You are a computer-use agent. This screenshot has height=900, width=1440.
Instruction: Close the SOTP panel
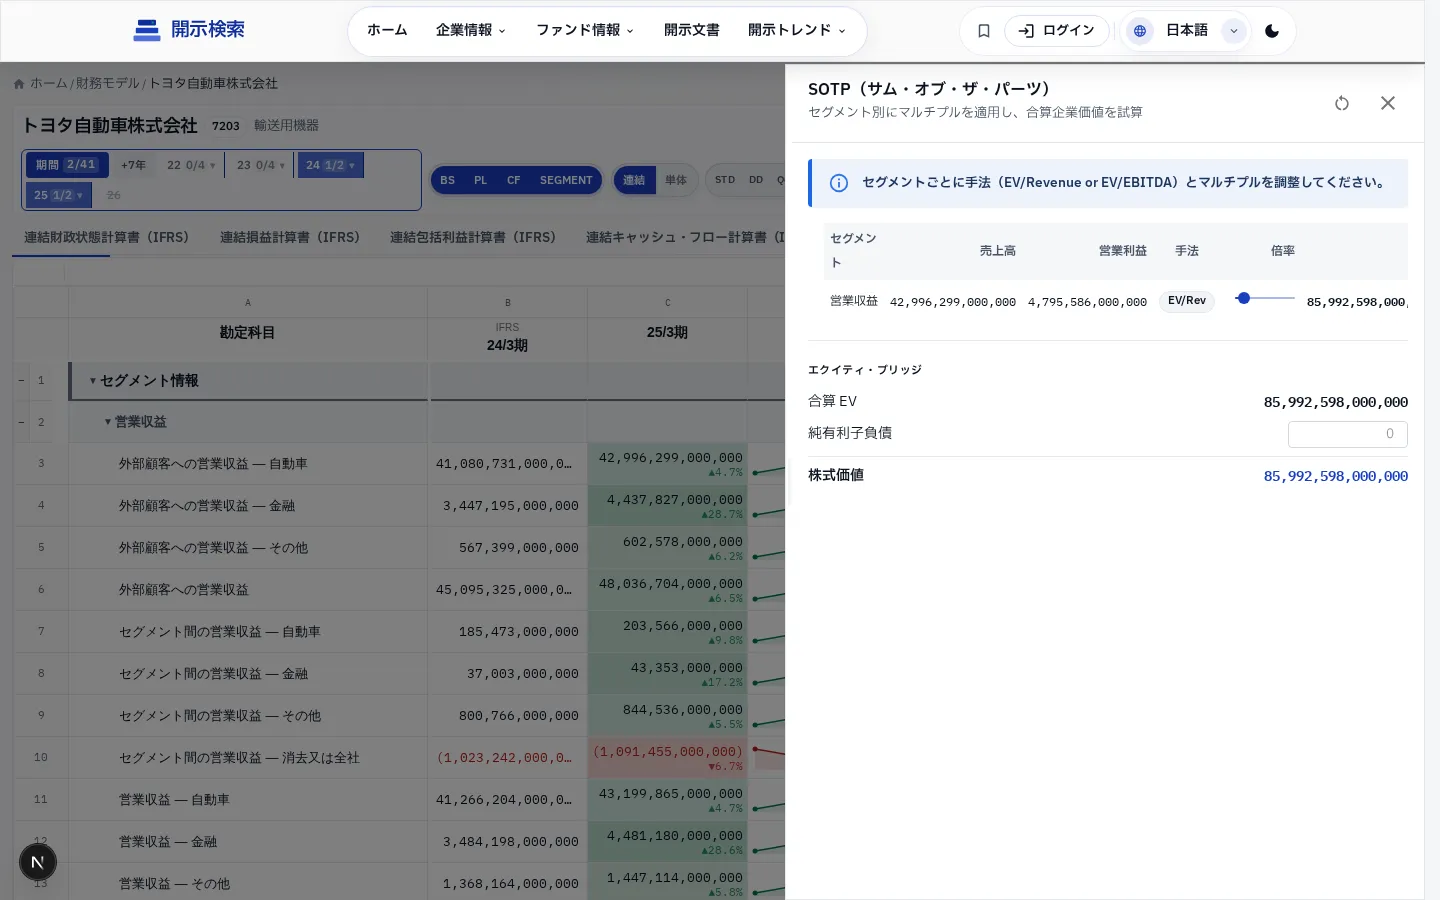(1388, 103)
